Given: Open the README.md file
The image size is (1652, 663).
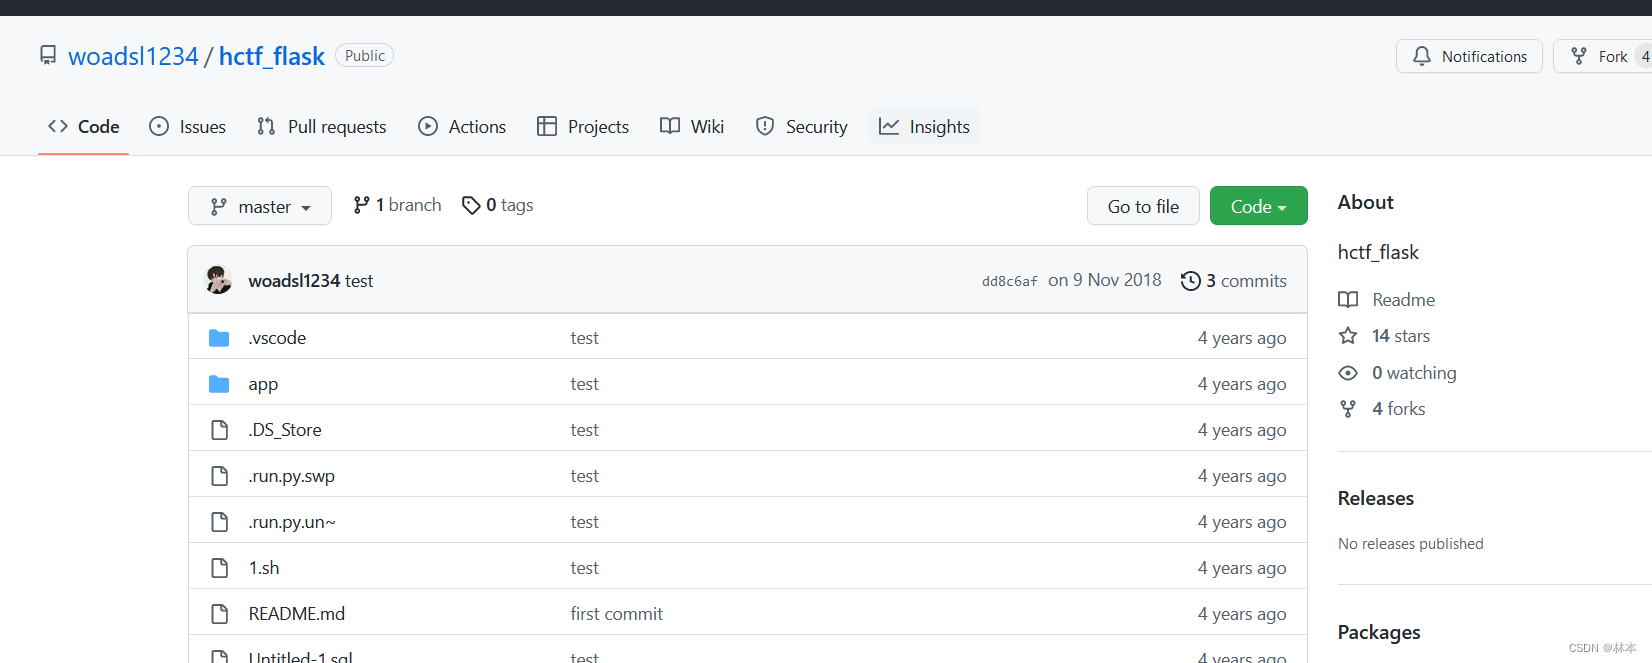Looking at the screenshot, I should coord(297,614).
